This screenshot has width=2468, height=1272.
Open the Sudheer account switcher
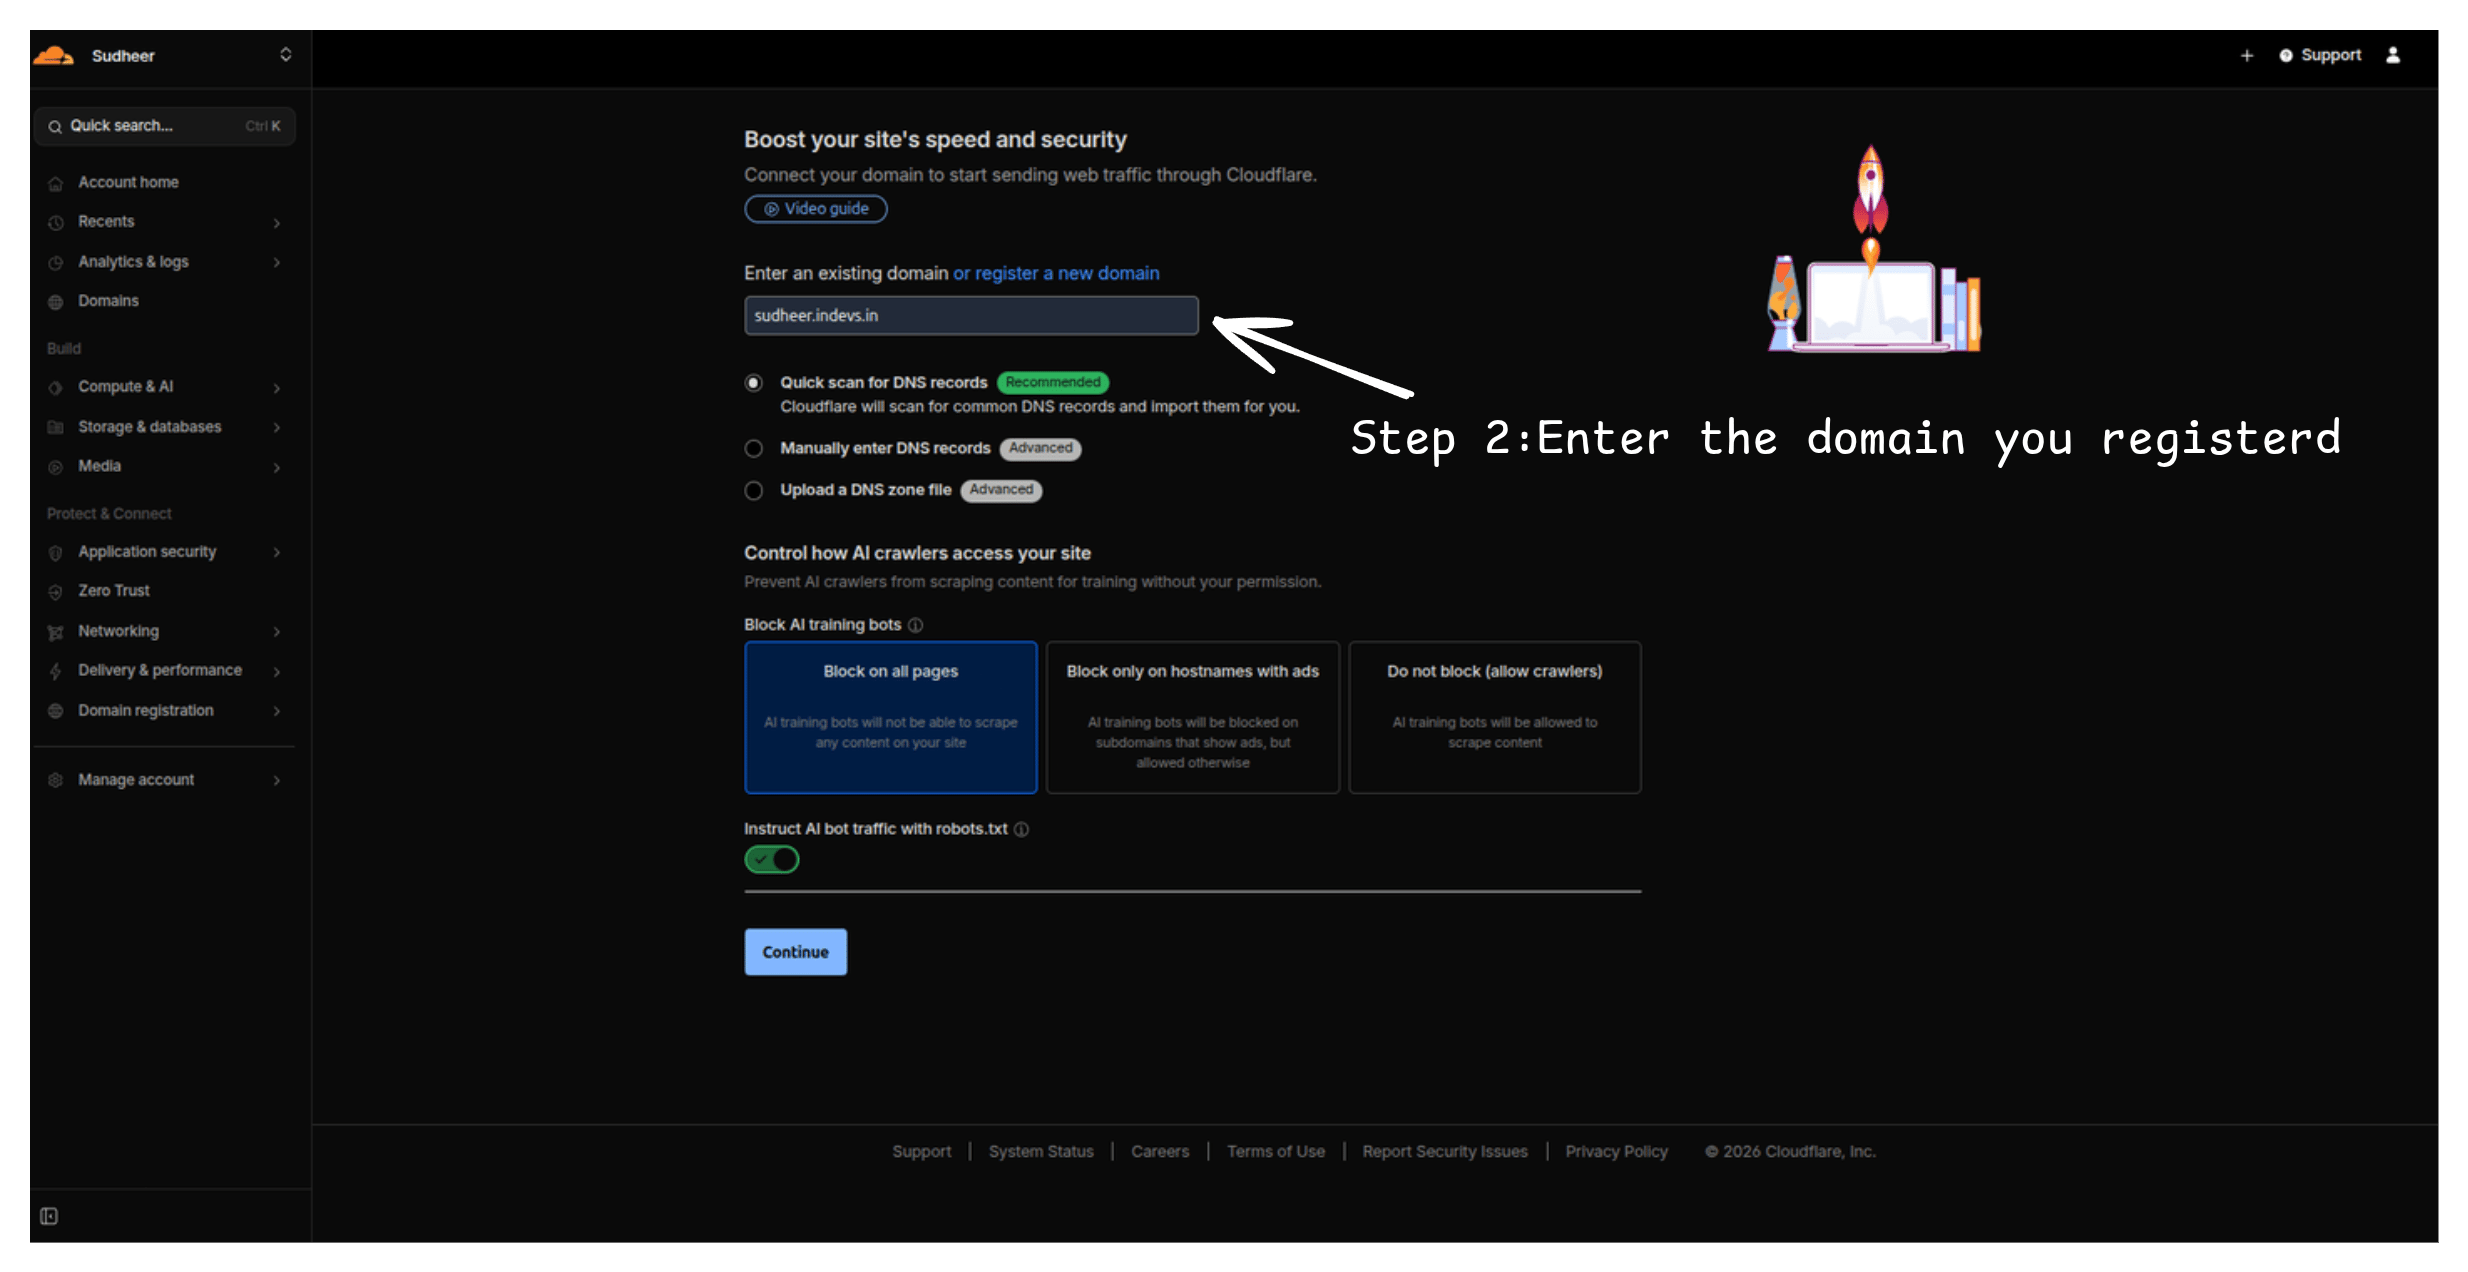[285, 55]
